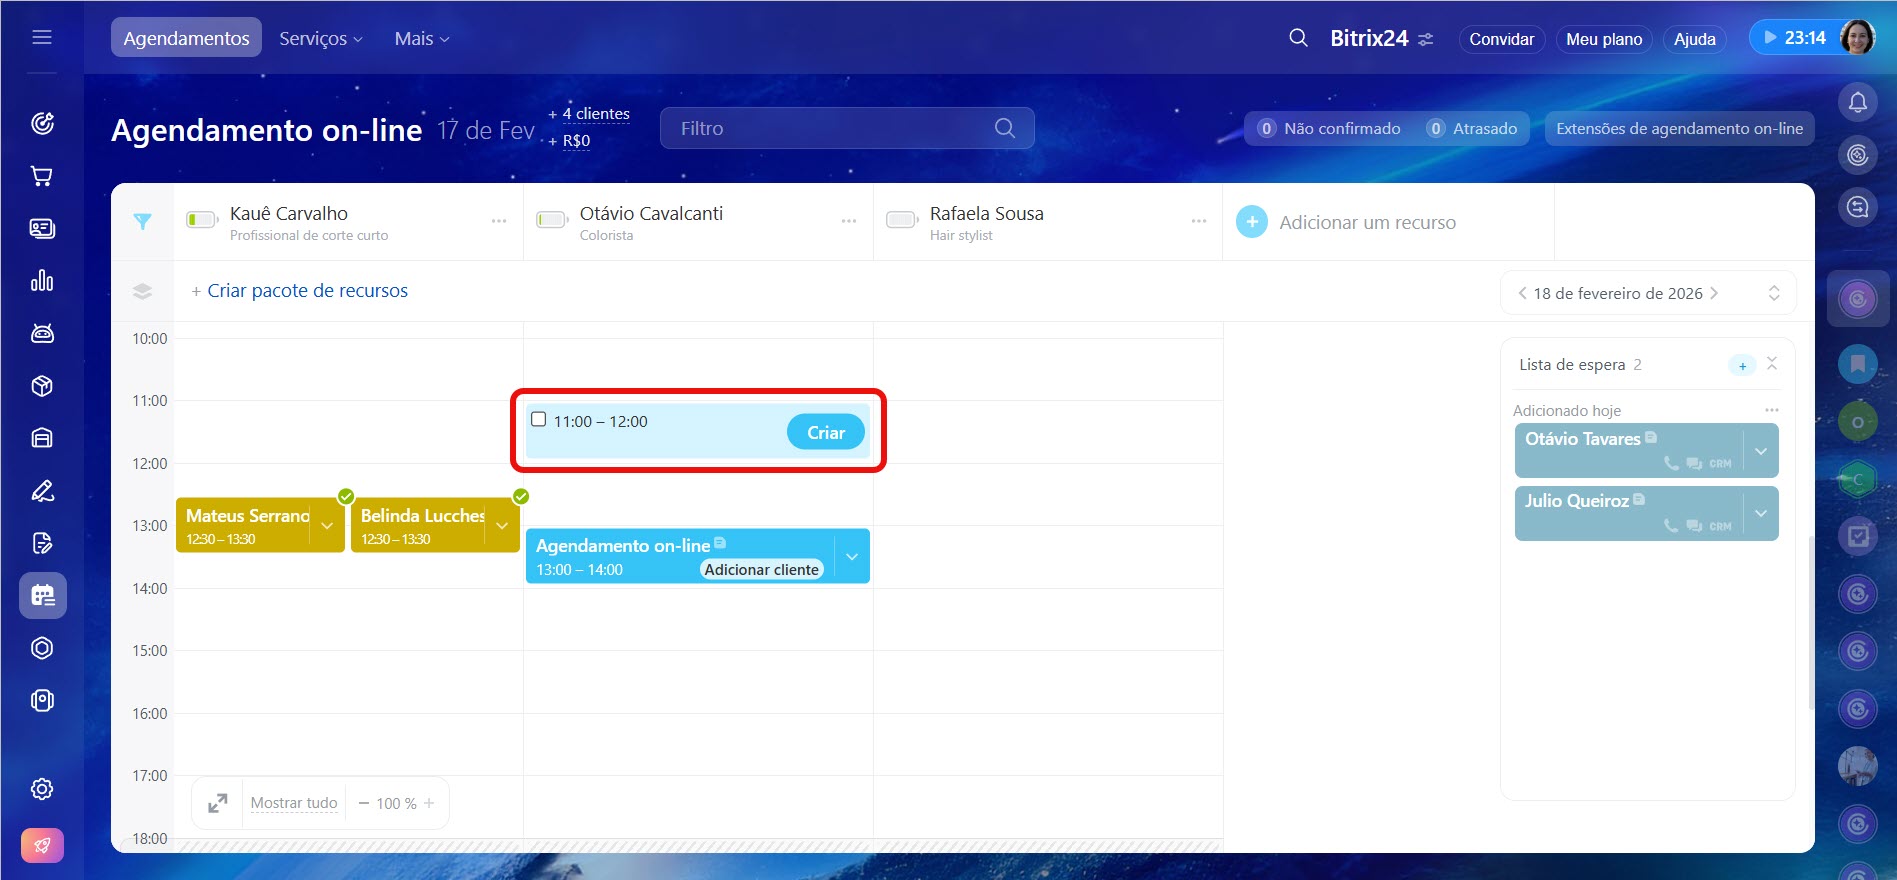The image size is (1897, 880).
Task: Open the Serviços dropdown menu
Action: [x=320, y=38]
